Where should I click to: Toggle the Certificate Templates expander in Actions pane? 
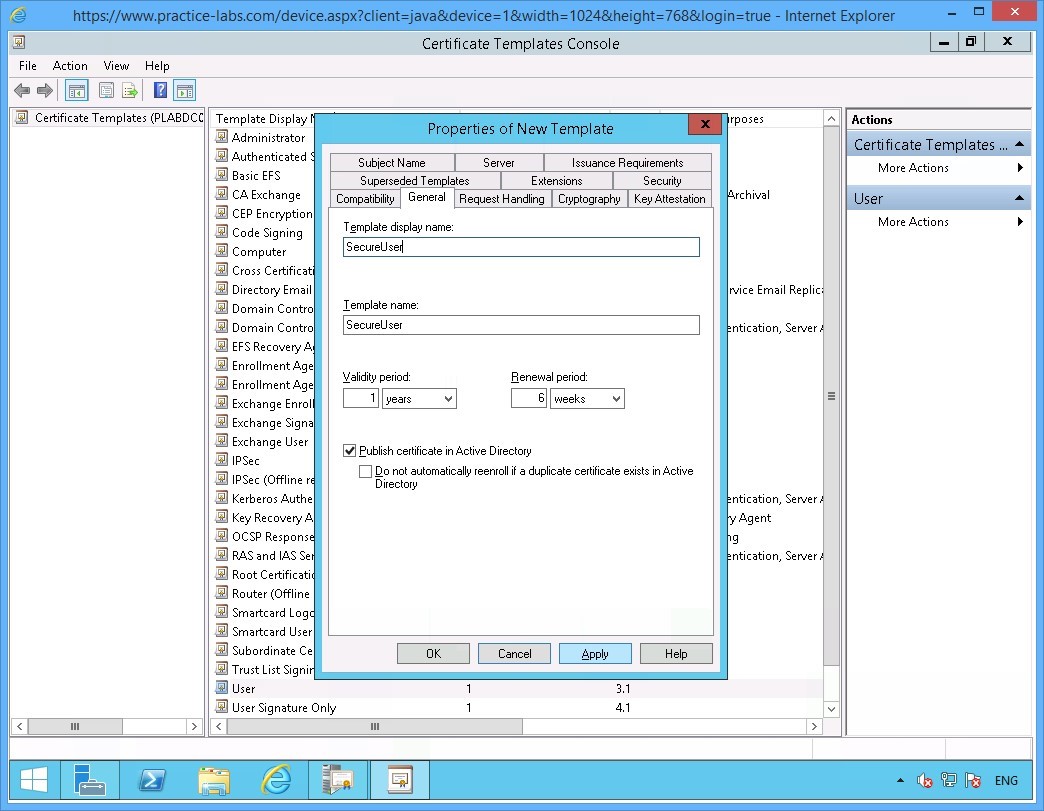1020,144
